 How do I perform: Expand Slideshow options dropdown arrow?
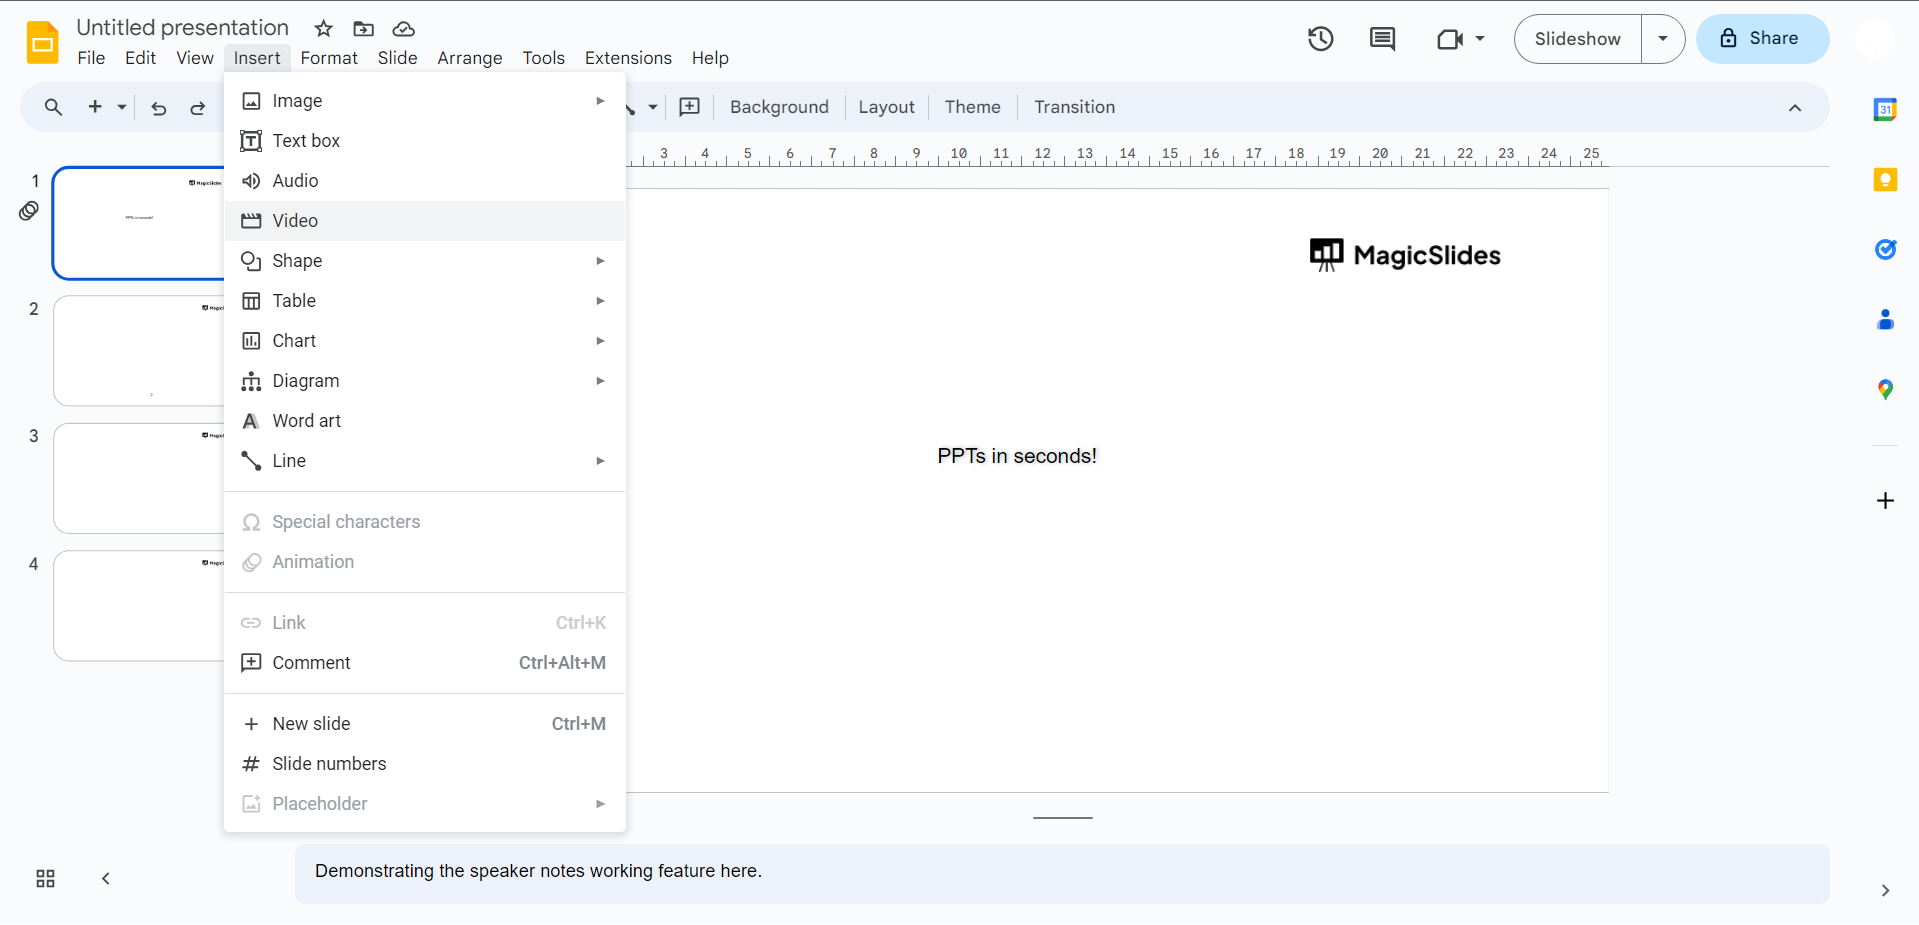tap(1663, 39)
